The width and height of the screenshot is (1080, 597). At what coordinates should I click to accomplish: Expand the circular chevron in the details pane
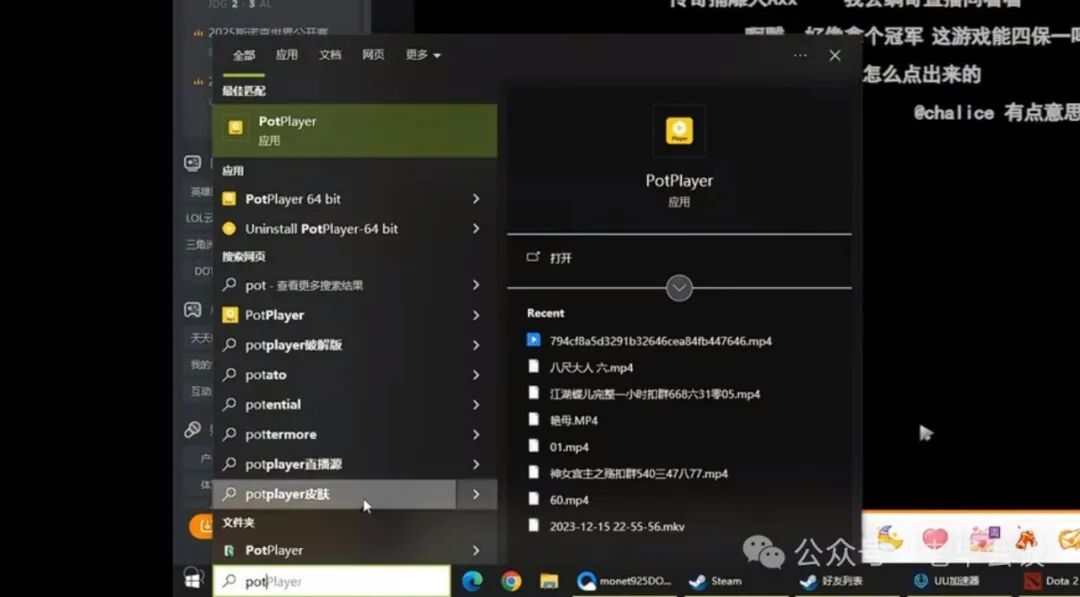point(679,288)
